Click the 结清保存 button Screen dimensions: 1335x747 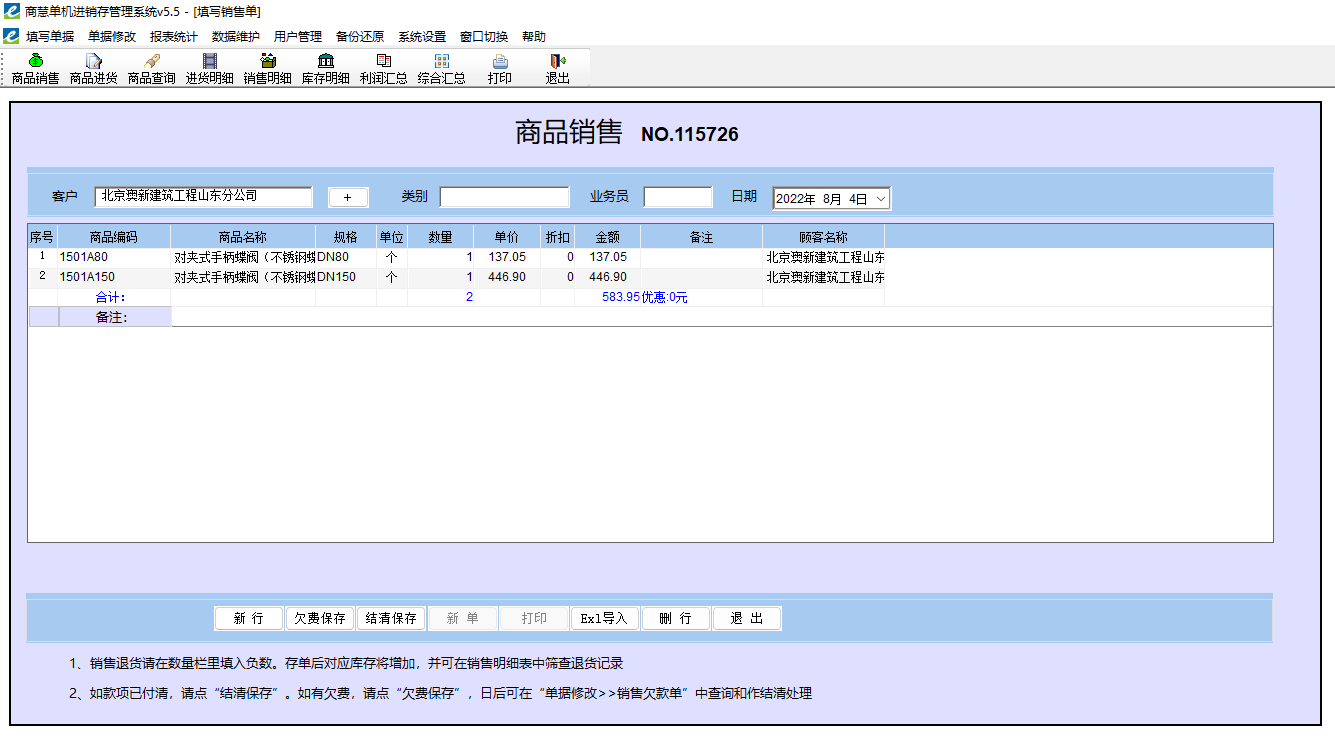[391, 619]
